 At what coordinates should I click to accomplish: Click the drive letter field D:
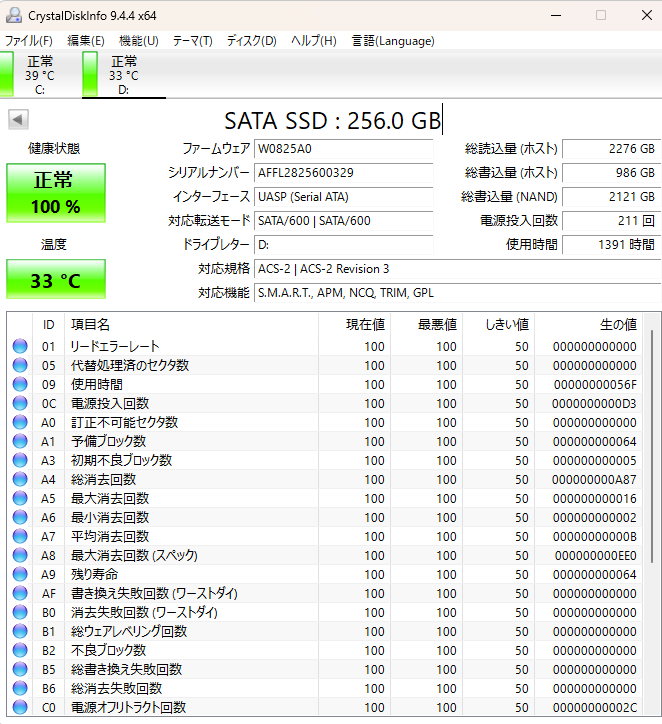(x=343, y=245)
